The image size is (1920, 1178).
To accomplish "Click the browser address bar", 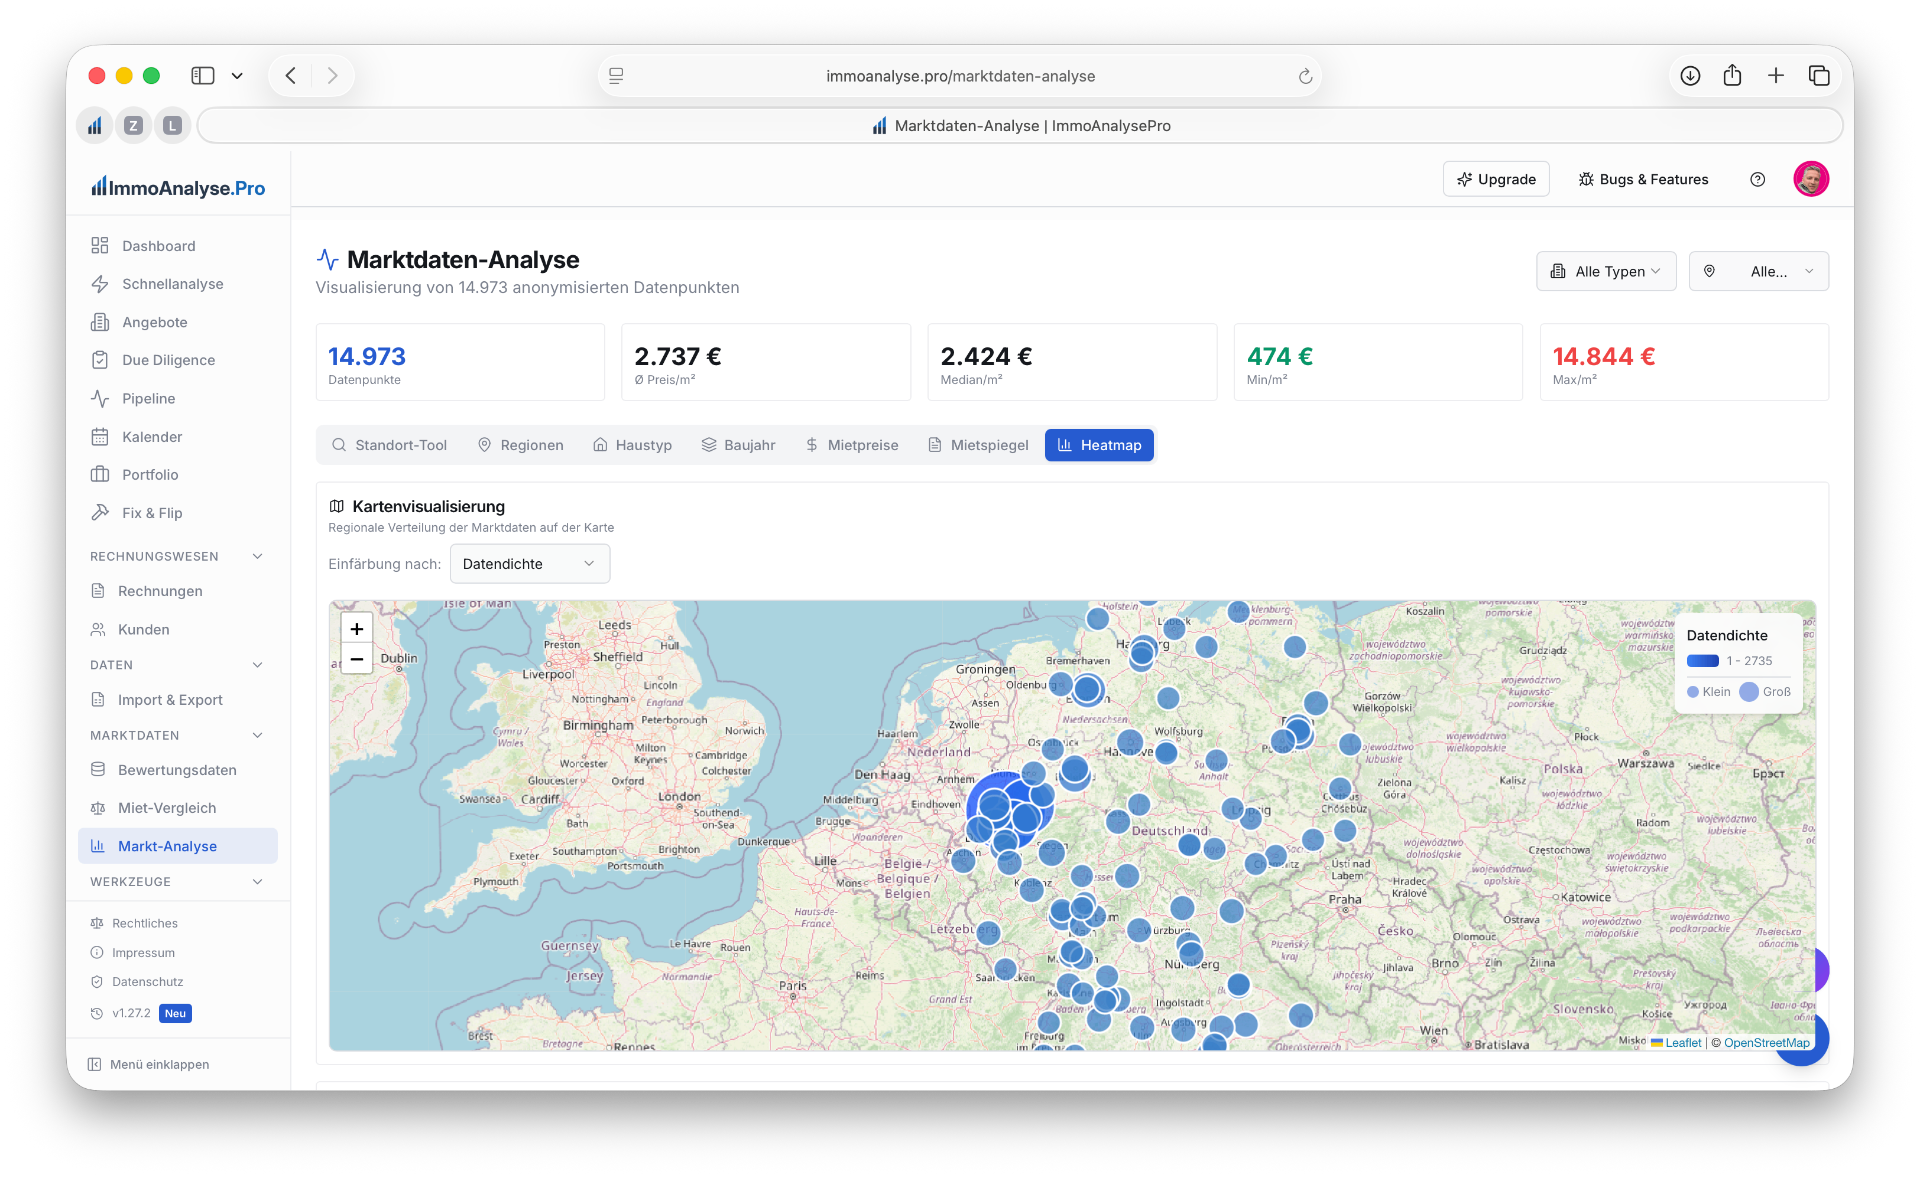I will coord(960,76).
